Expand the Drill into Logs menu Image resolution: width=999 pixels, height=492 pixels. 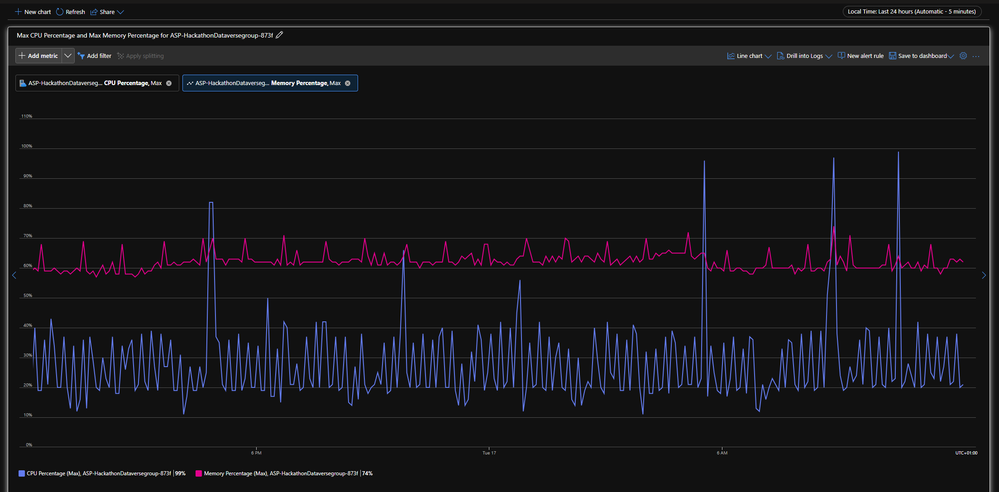[x=805, y=56]
